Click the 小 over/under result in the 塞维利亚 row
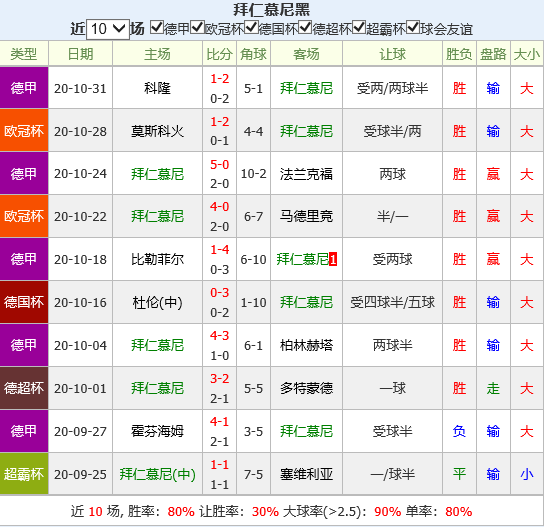The width and height of the screenshot is (544, 527). point(527,474)
